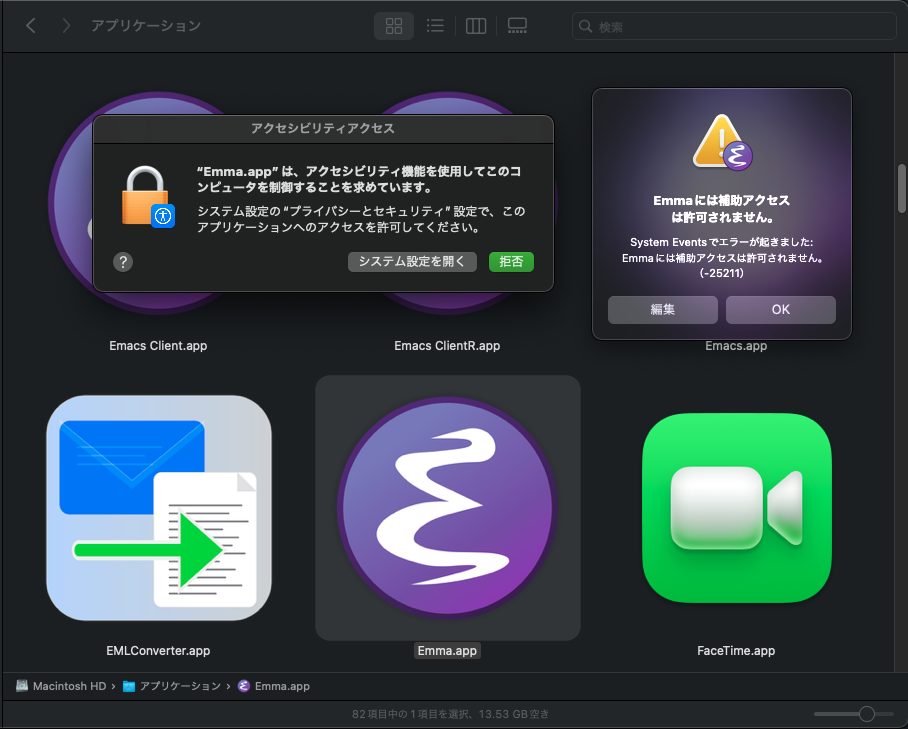Click アプリケーション folder in the path bar
Viewport: 908px width, 729px height.
(x=172, y=686)
